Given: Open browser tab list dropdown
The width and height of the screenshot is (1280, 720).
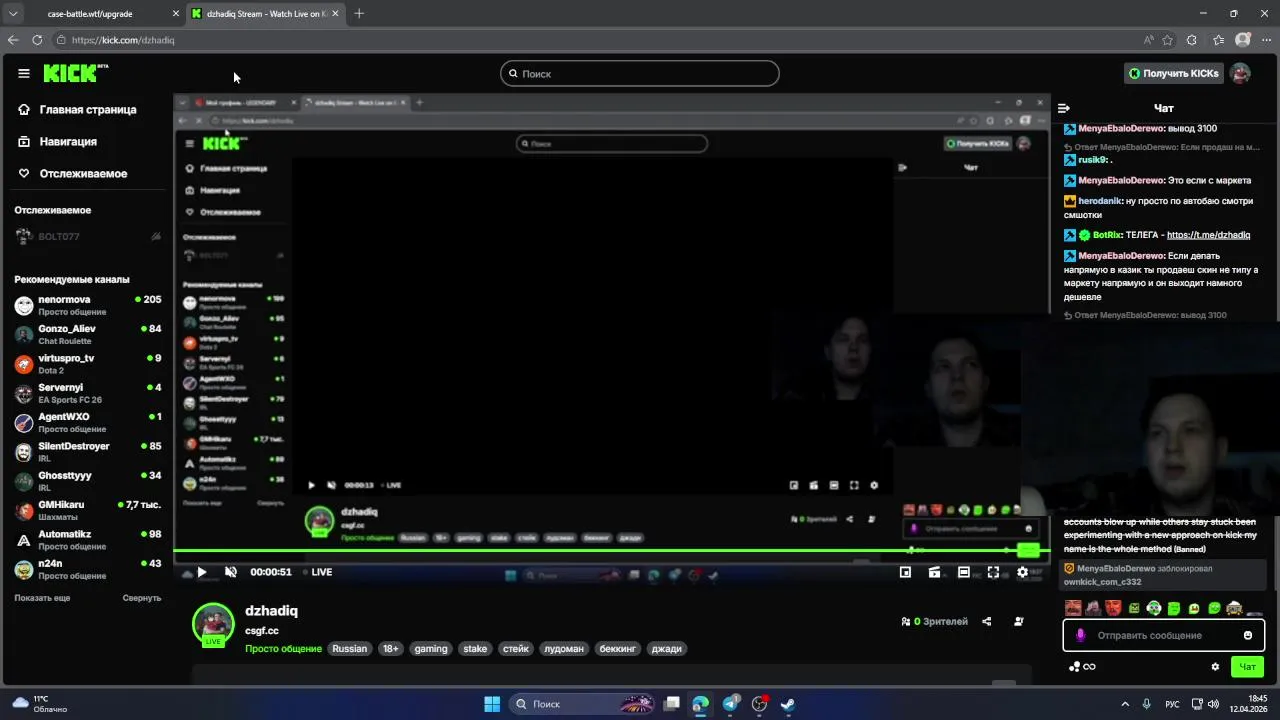Looking at the screenshot, I should (13, 14).
